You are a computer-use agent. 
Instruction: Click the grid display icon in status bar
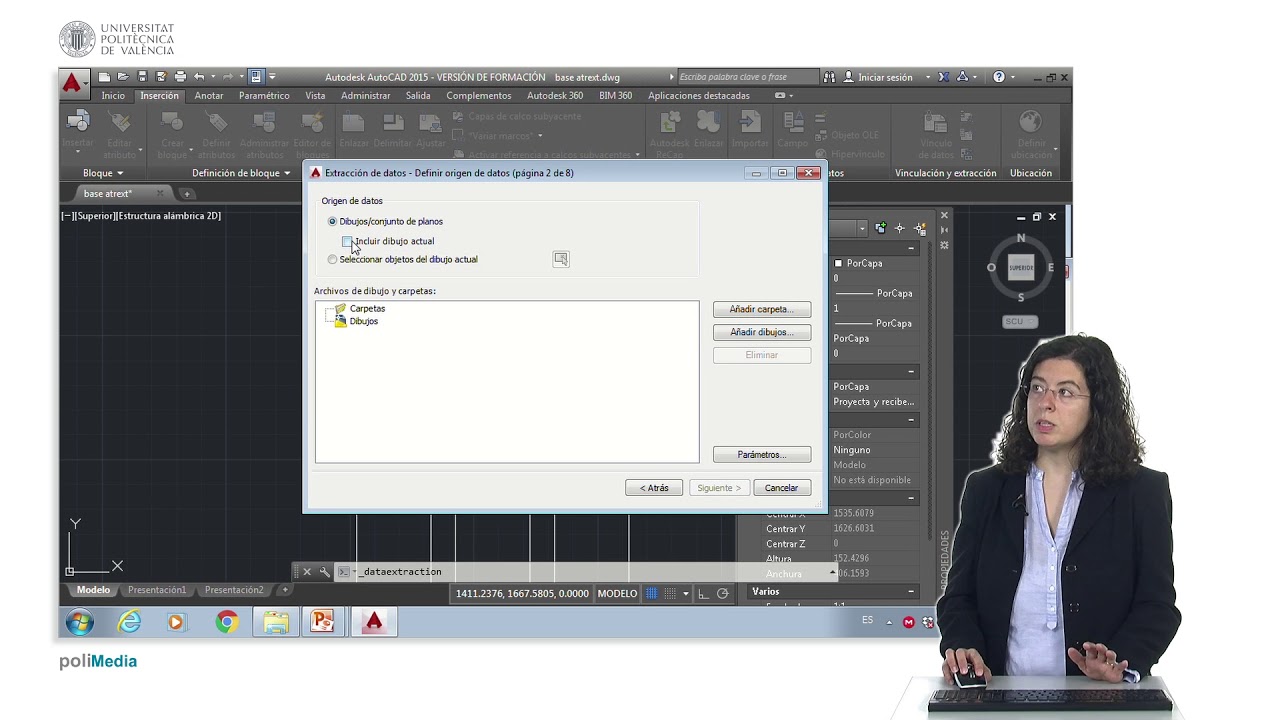click(x=651, y=593)
